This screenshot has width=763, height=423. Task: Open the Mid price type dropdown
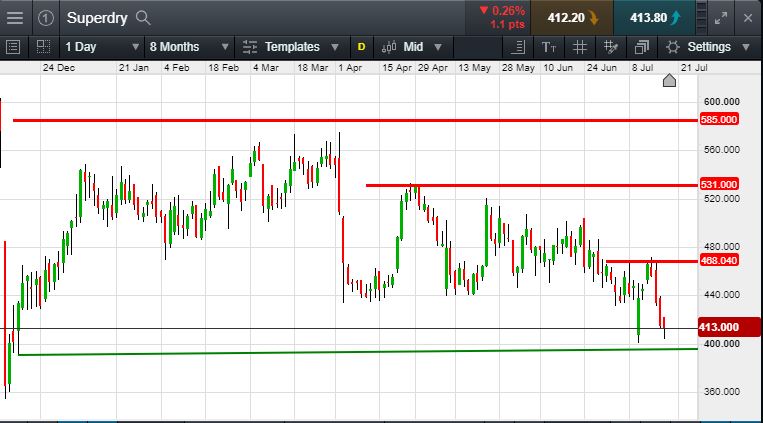[x=422, y=47]
